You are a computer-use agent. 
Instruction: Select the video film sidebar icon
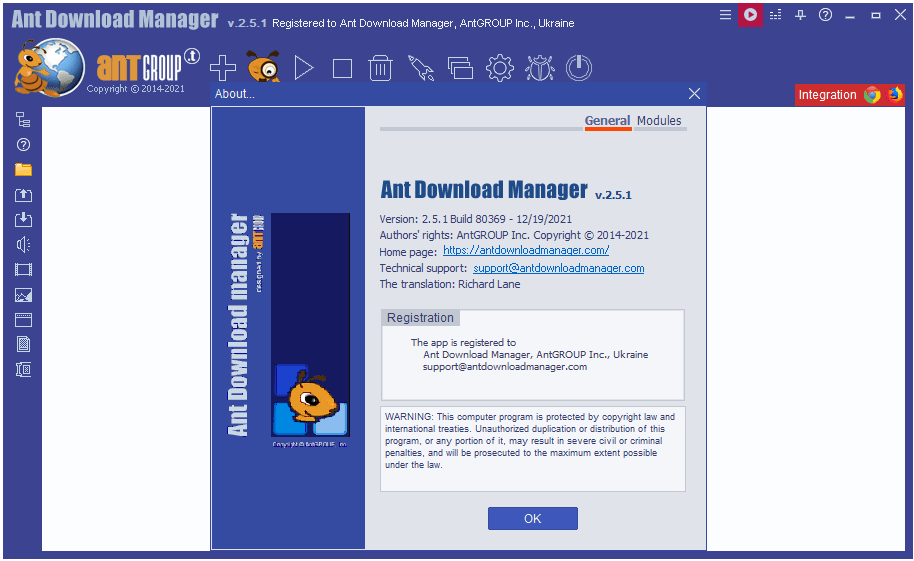coord(23,269)
